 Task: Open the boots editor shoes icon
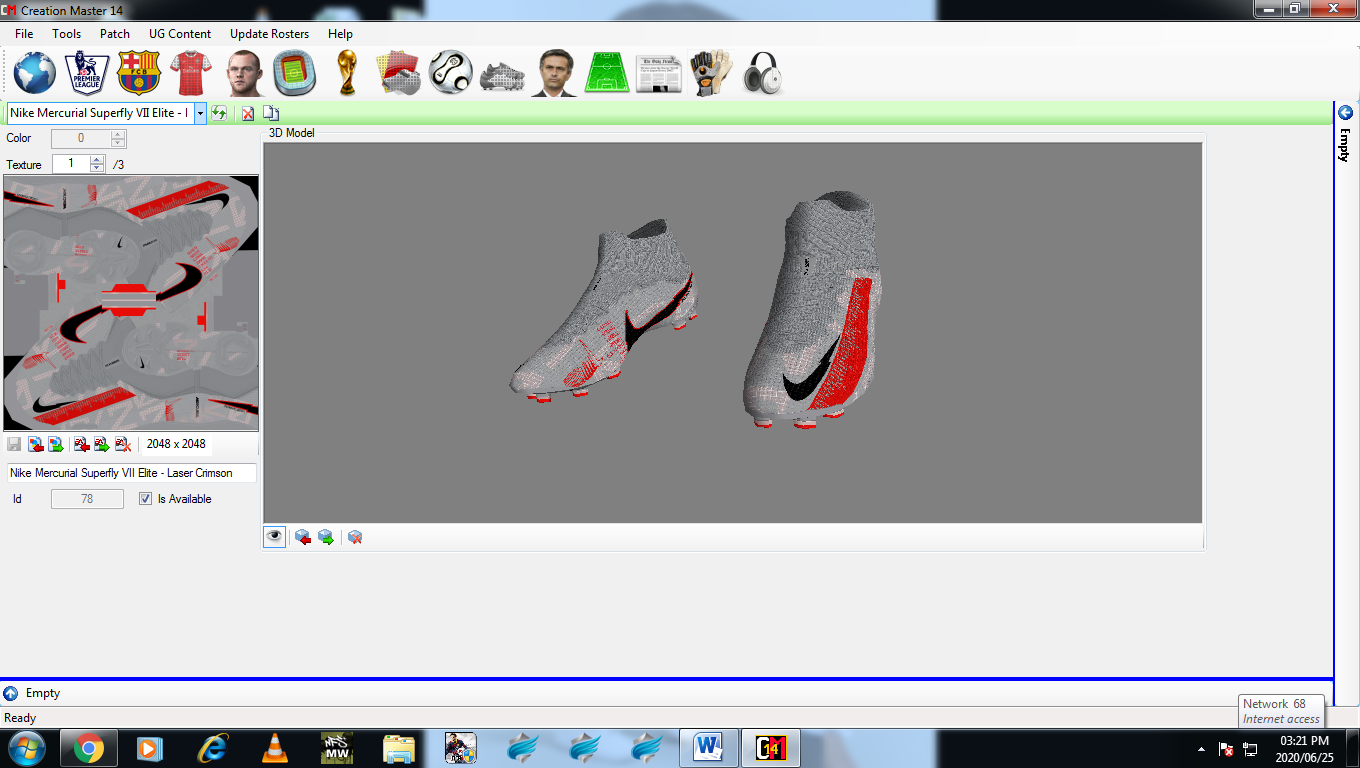tap(503, 76)
